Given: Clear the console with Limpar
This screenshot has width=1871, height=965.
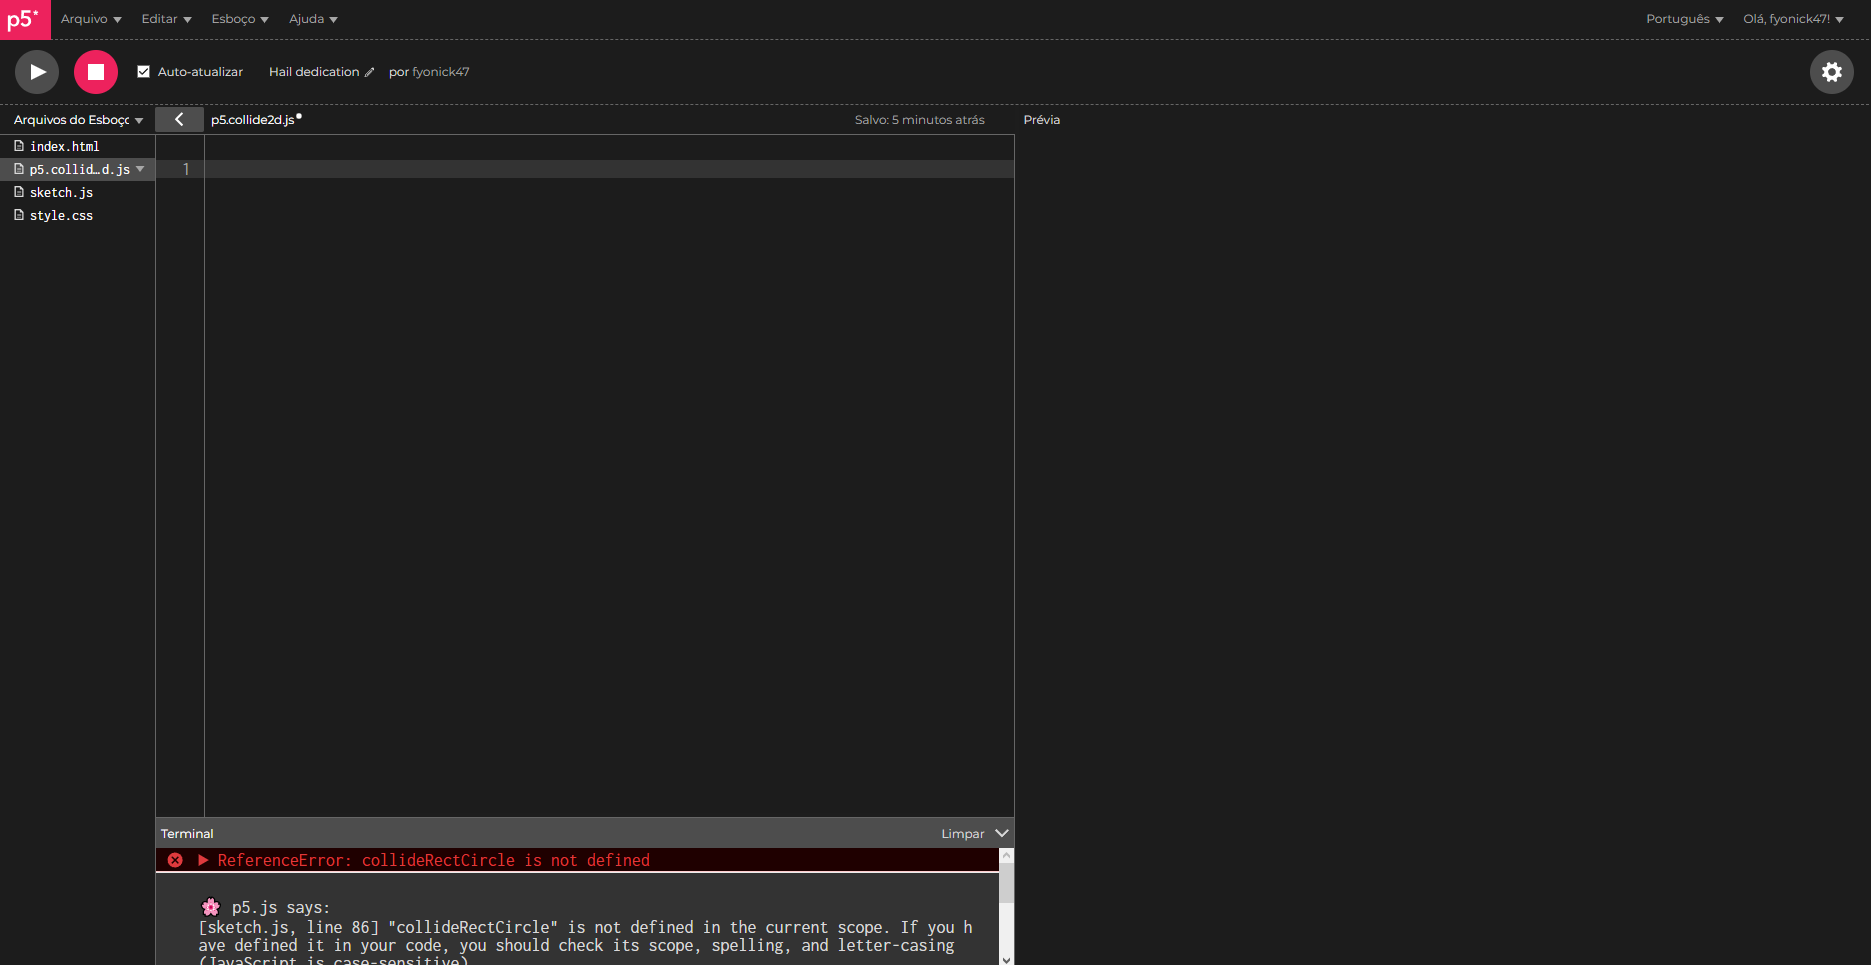Looking at the screenshot, I should click(962, 834).
